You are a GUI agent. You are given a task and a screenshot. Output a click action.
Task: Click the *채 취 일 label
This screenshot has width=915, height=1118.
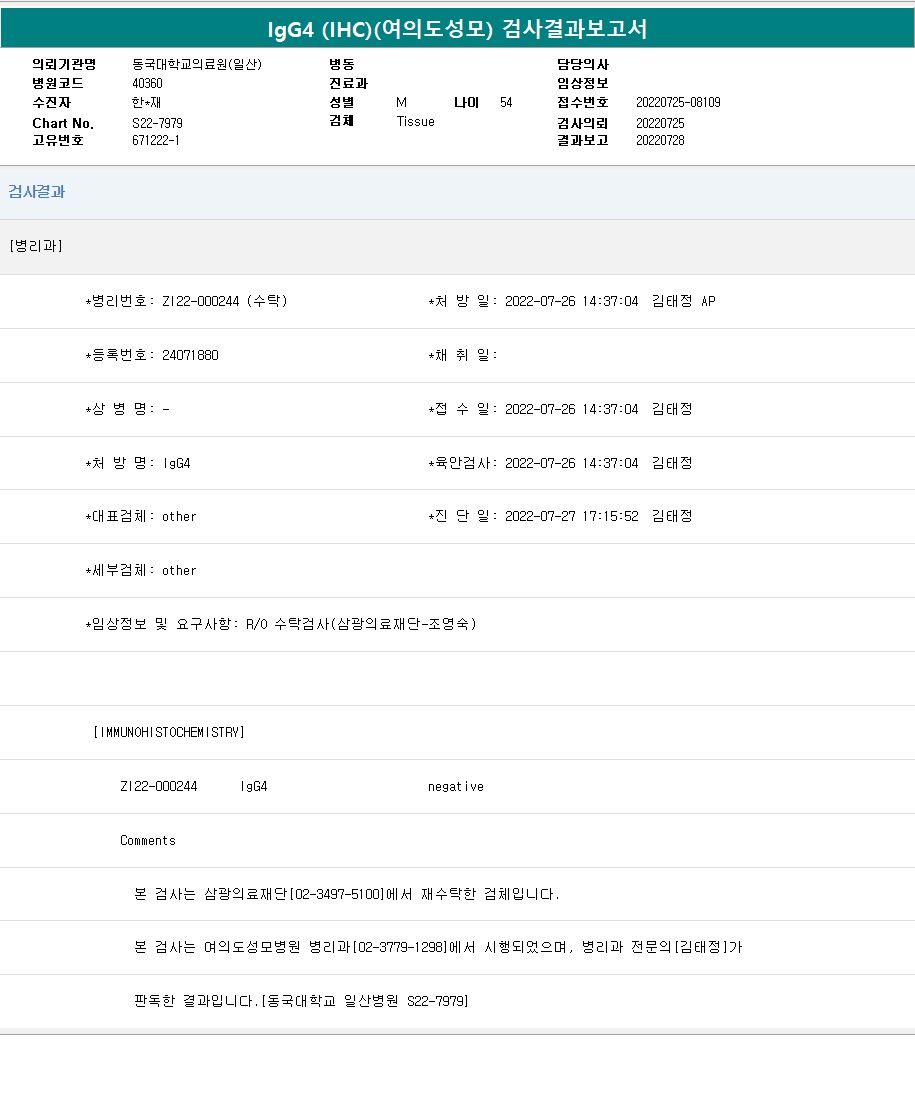(462, 355)
